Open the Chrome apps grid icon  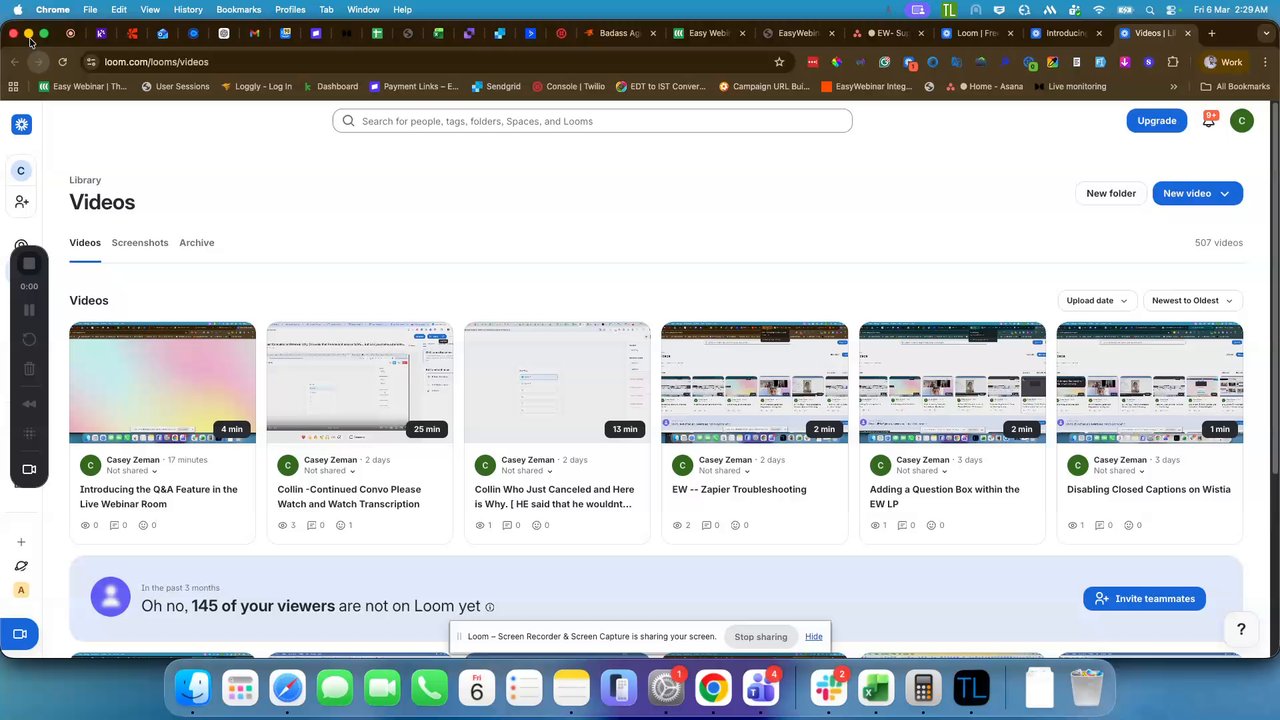coord(14,87)
